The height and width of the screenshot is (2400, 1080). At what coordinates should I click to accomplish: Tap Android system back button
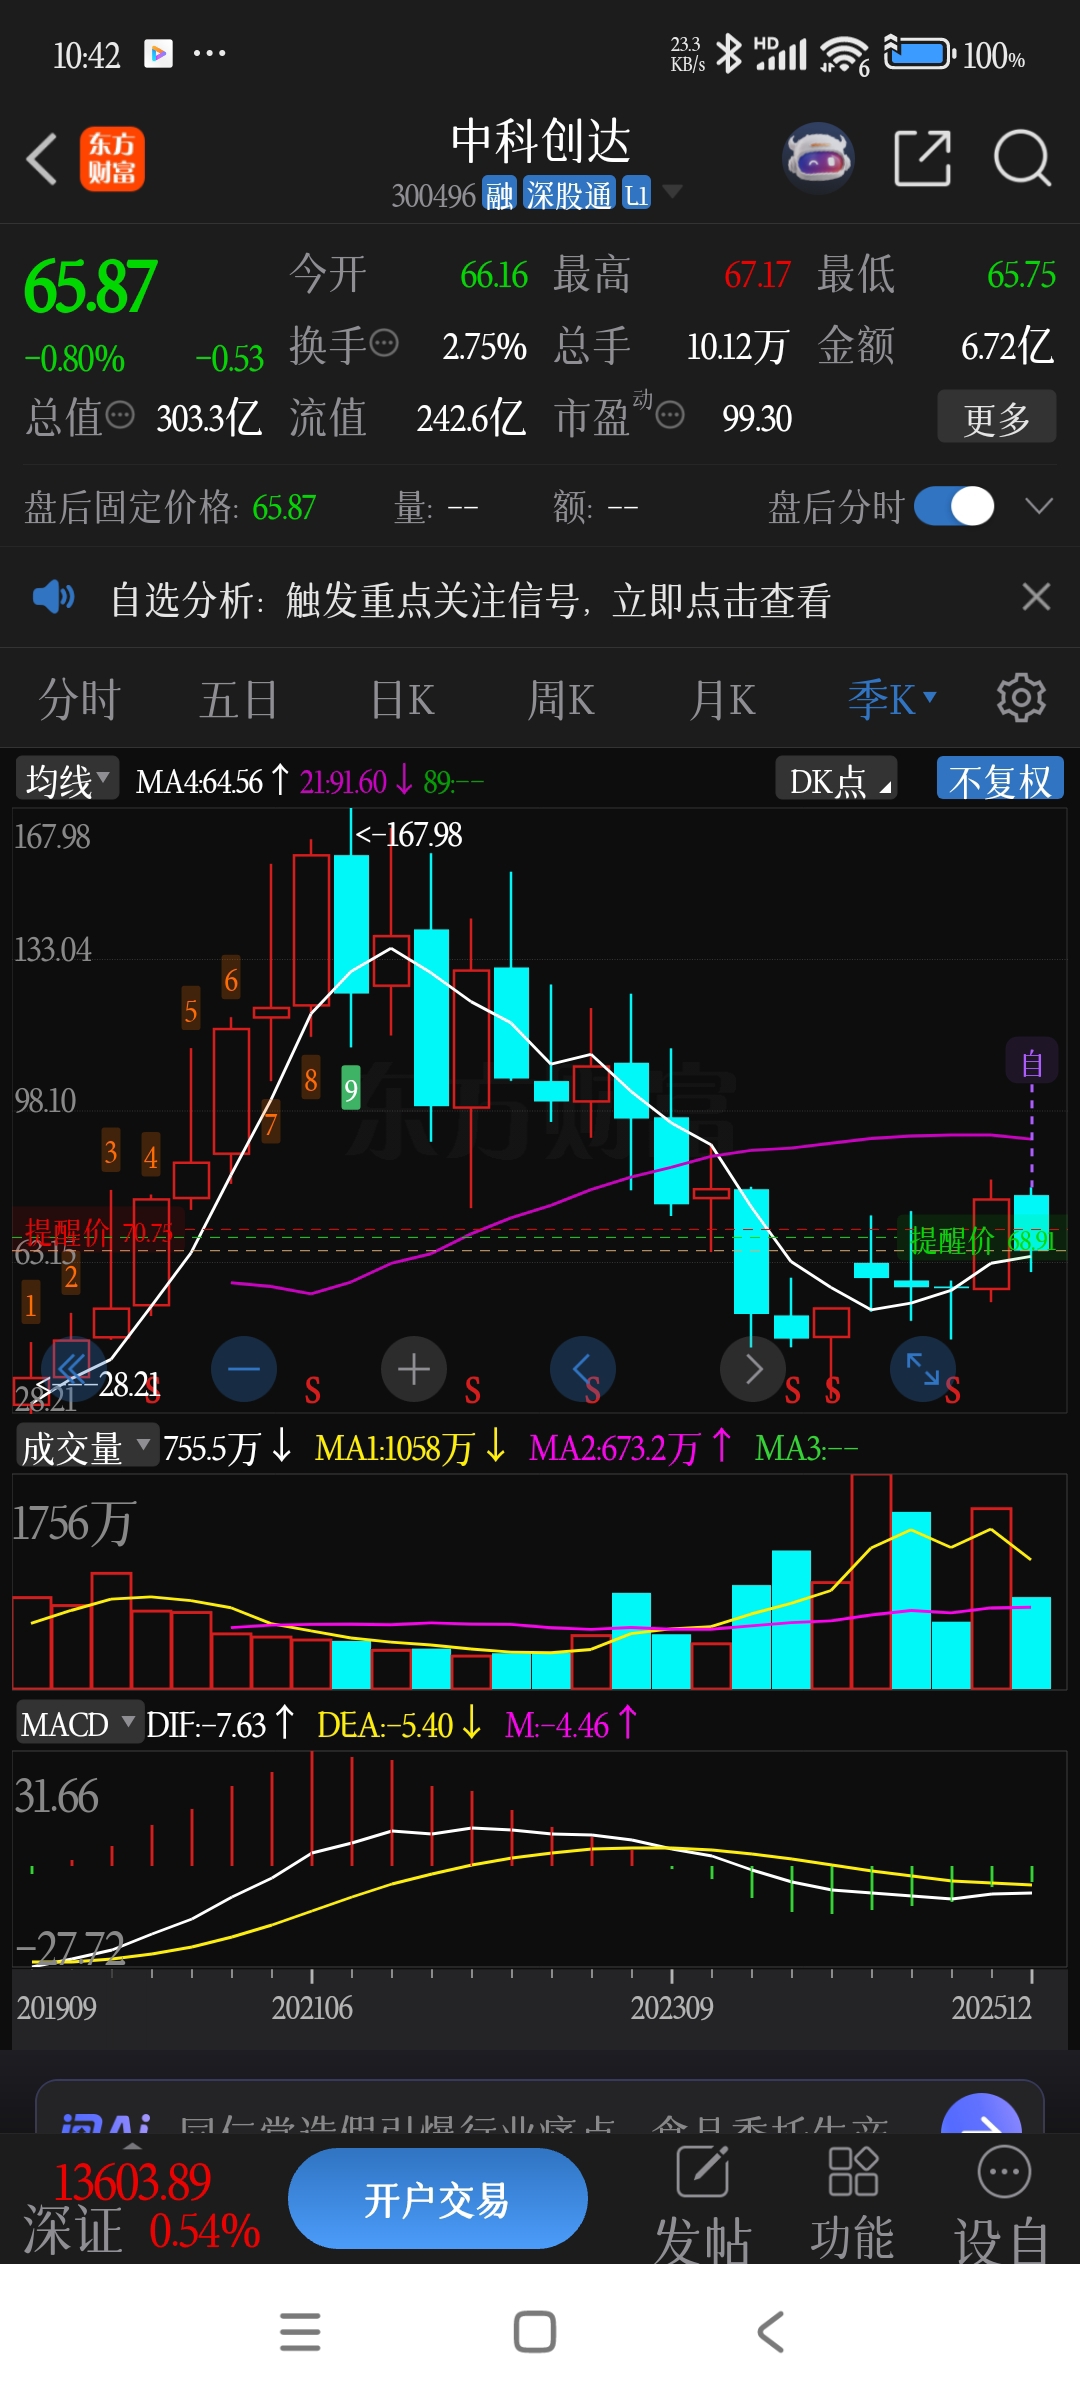click(770, 2332)
